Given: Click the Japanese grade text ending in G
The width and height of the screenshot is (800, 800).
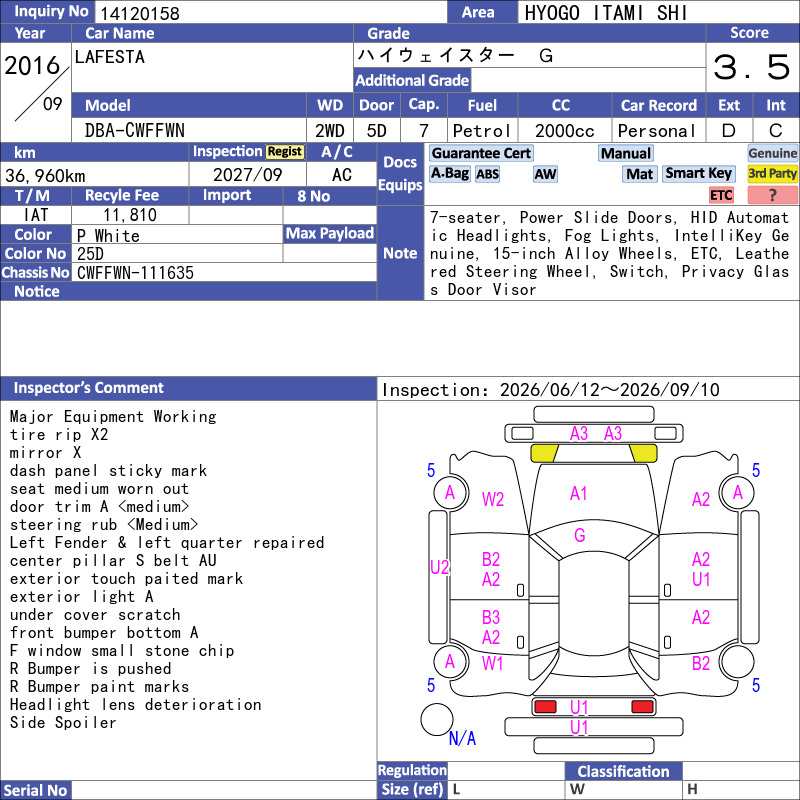Looking at the screenshot, I should coord(455,55).
